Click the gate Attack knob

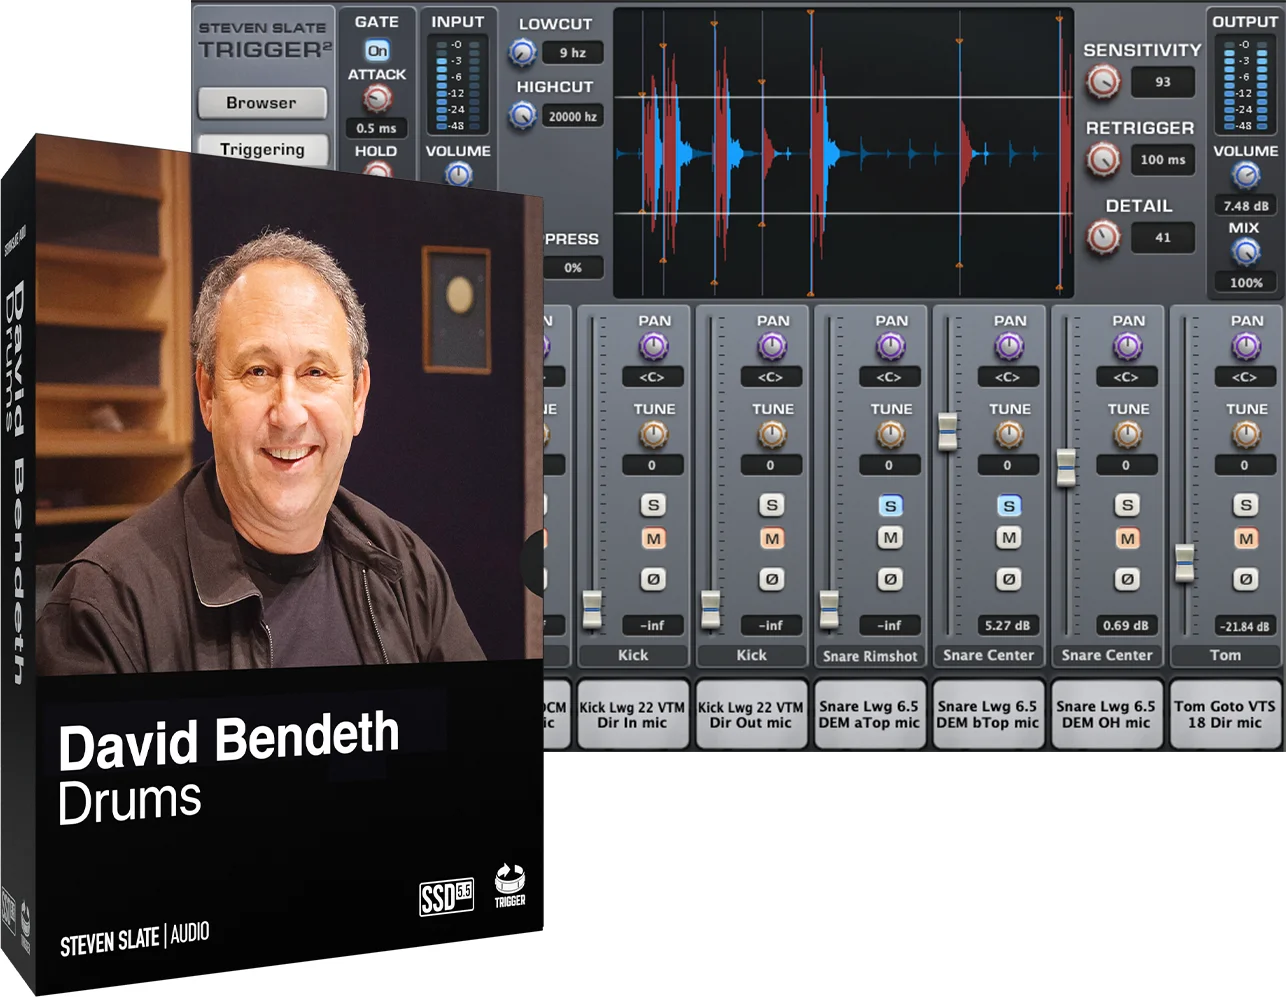377,98
